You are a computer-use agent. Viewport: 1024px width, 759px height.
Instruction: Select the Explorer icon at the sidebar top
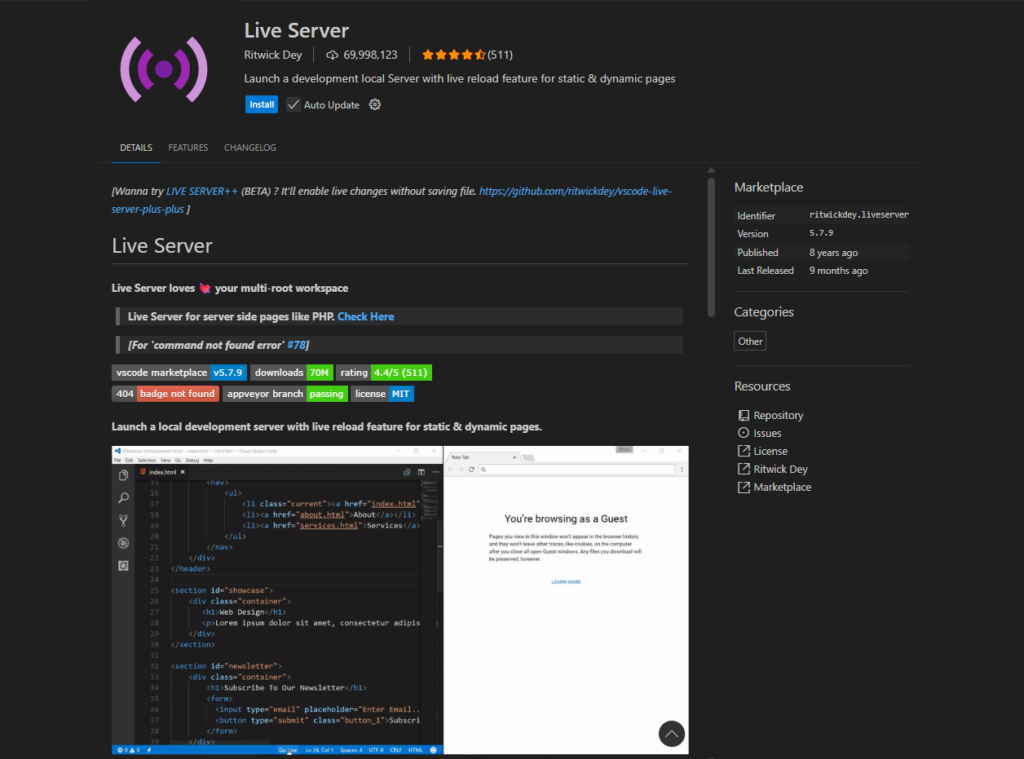tap(122, 475)
